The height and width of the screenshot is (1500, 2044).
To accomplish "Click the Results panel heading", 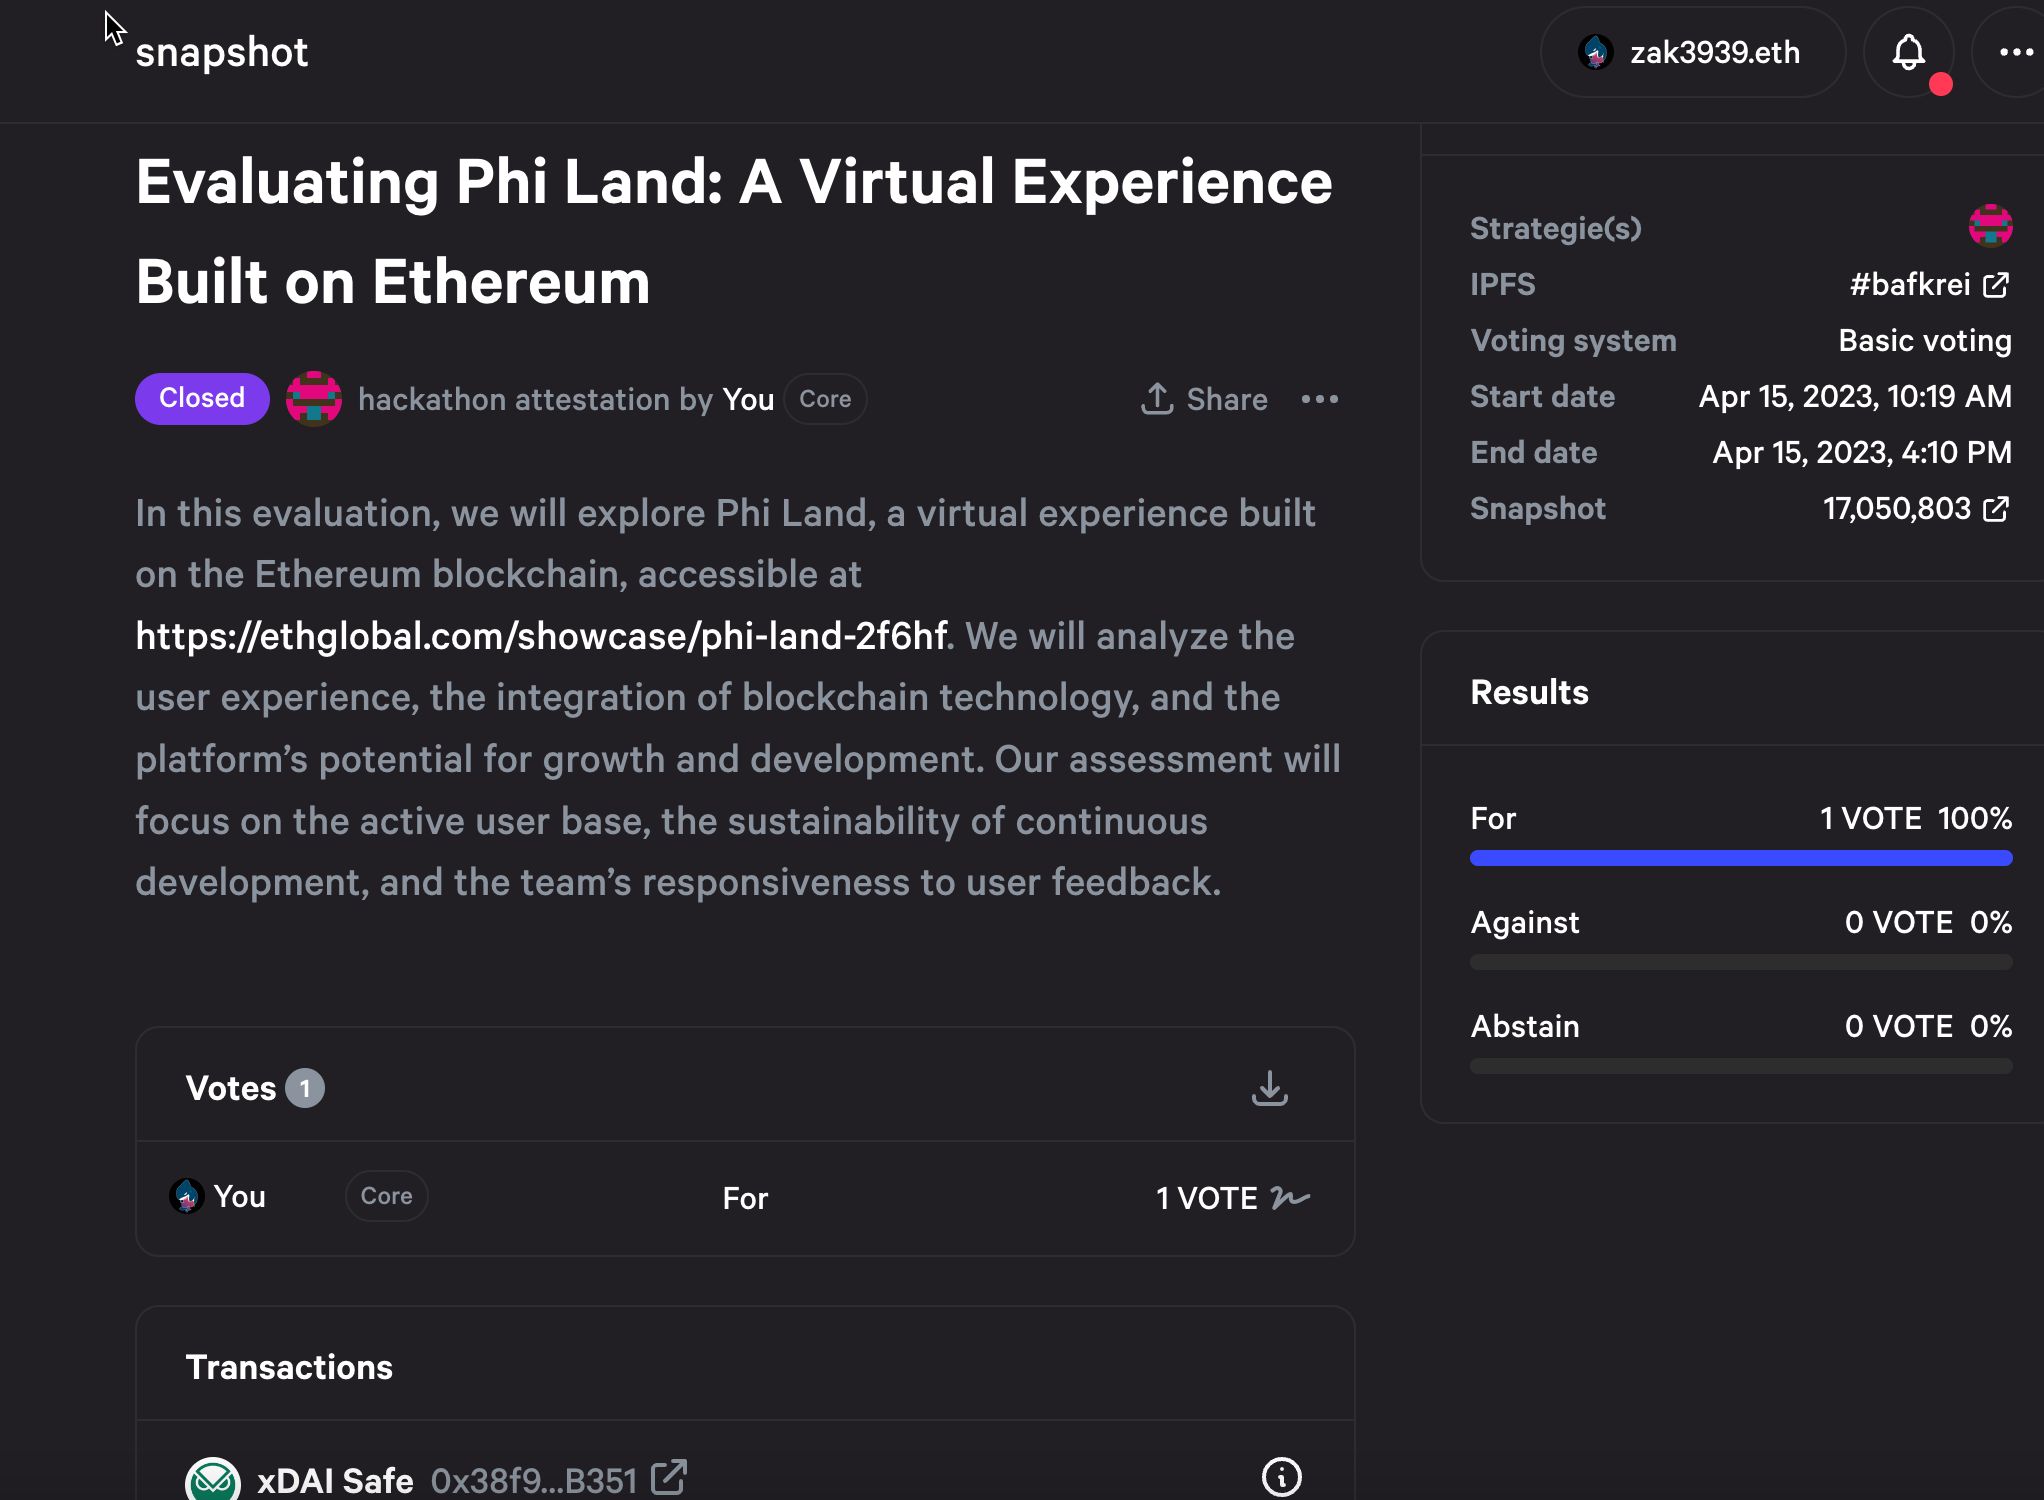I will coord(1529,692).
